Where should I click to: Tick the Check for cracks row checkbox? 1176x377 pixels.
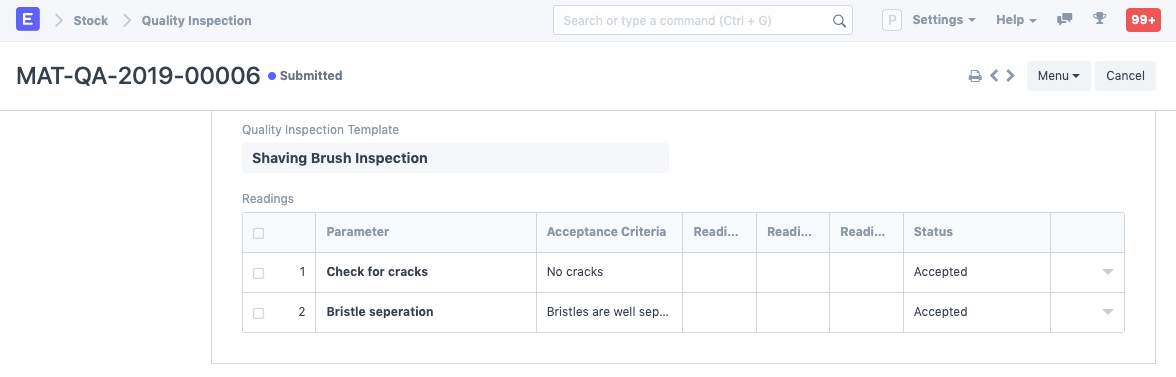259,273
